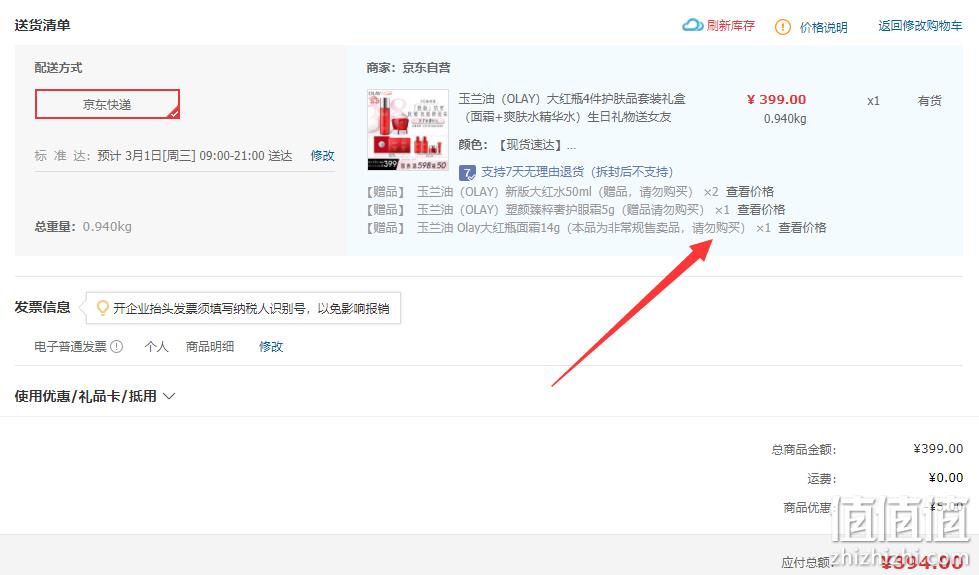Open the OLAY gift set product thumbnail
979x575 pixels.
[408, 130]
